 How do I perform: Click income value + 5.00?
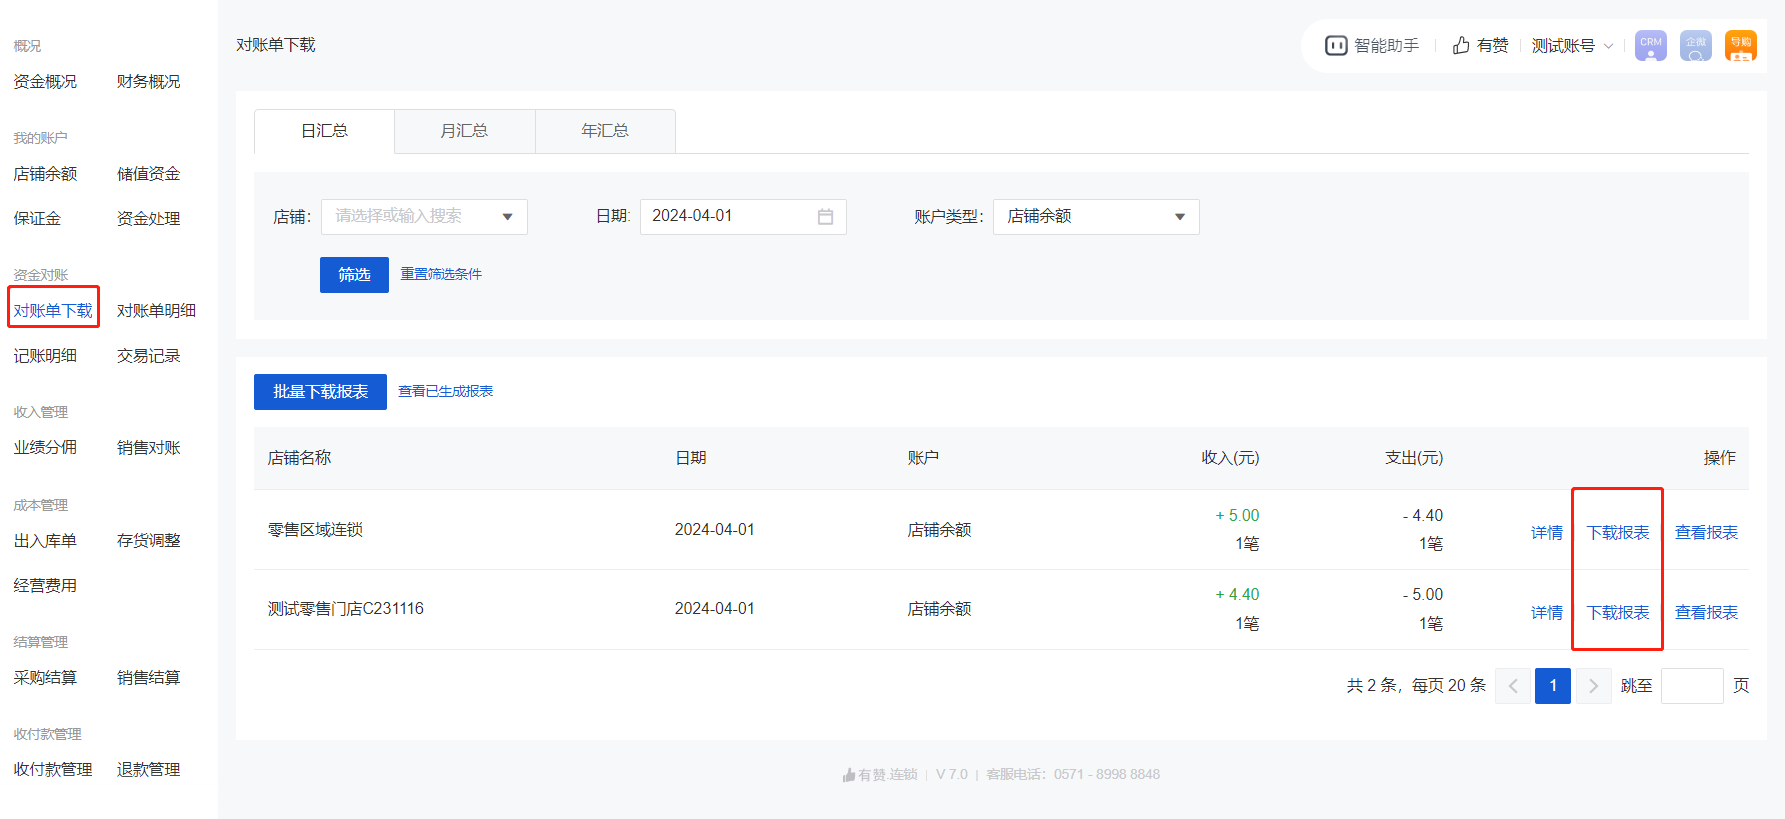pos(1237,516)
